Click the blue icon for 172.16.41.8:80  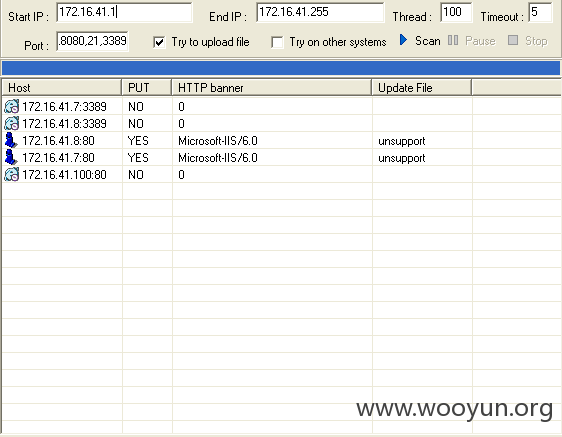11,141
